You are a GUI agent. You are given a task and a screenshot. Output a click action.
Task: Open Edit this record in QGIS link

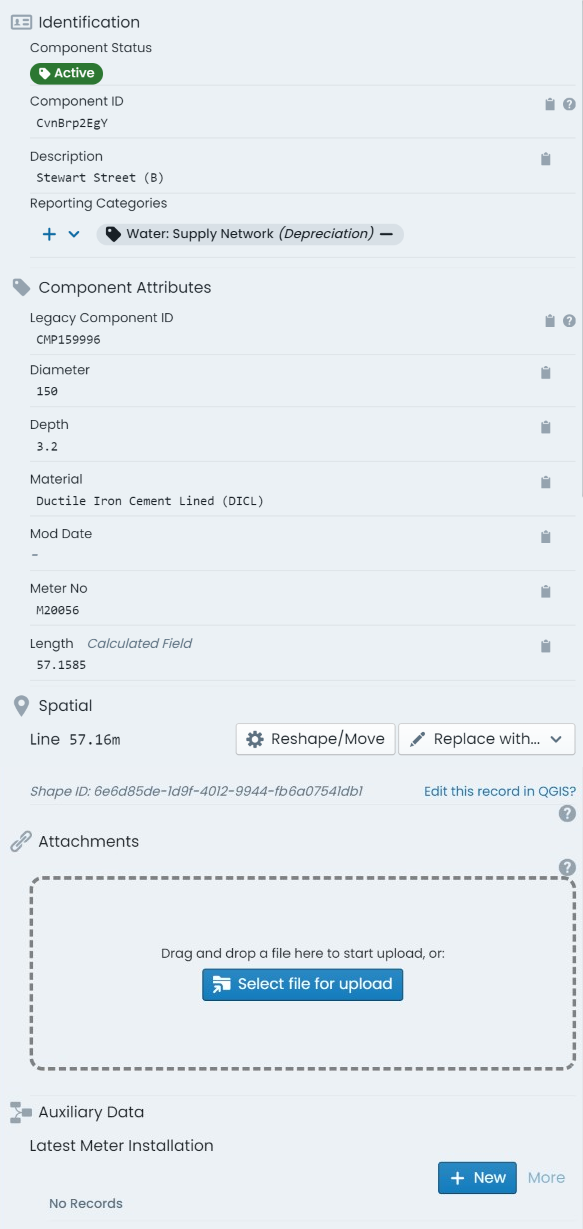500,791
